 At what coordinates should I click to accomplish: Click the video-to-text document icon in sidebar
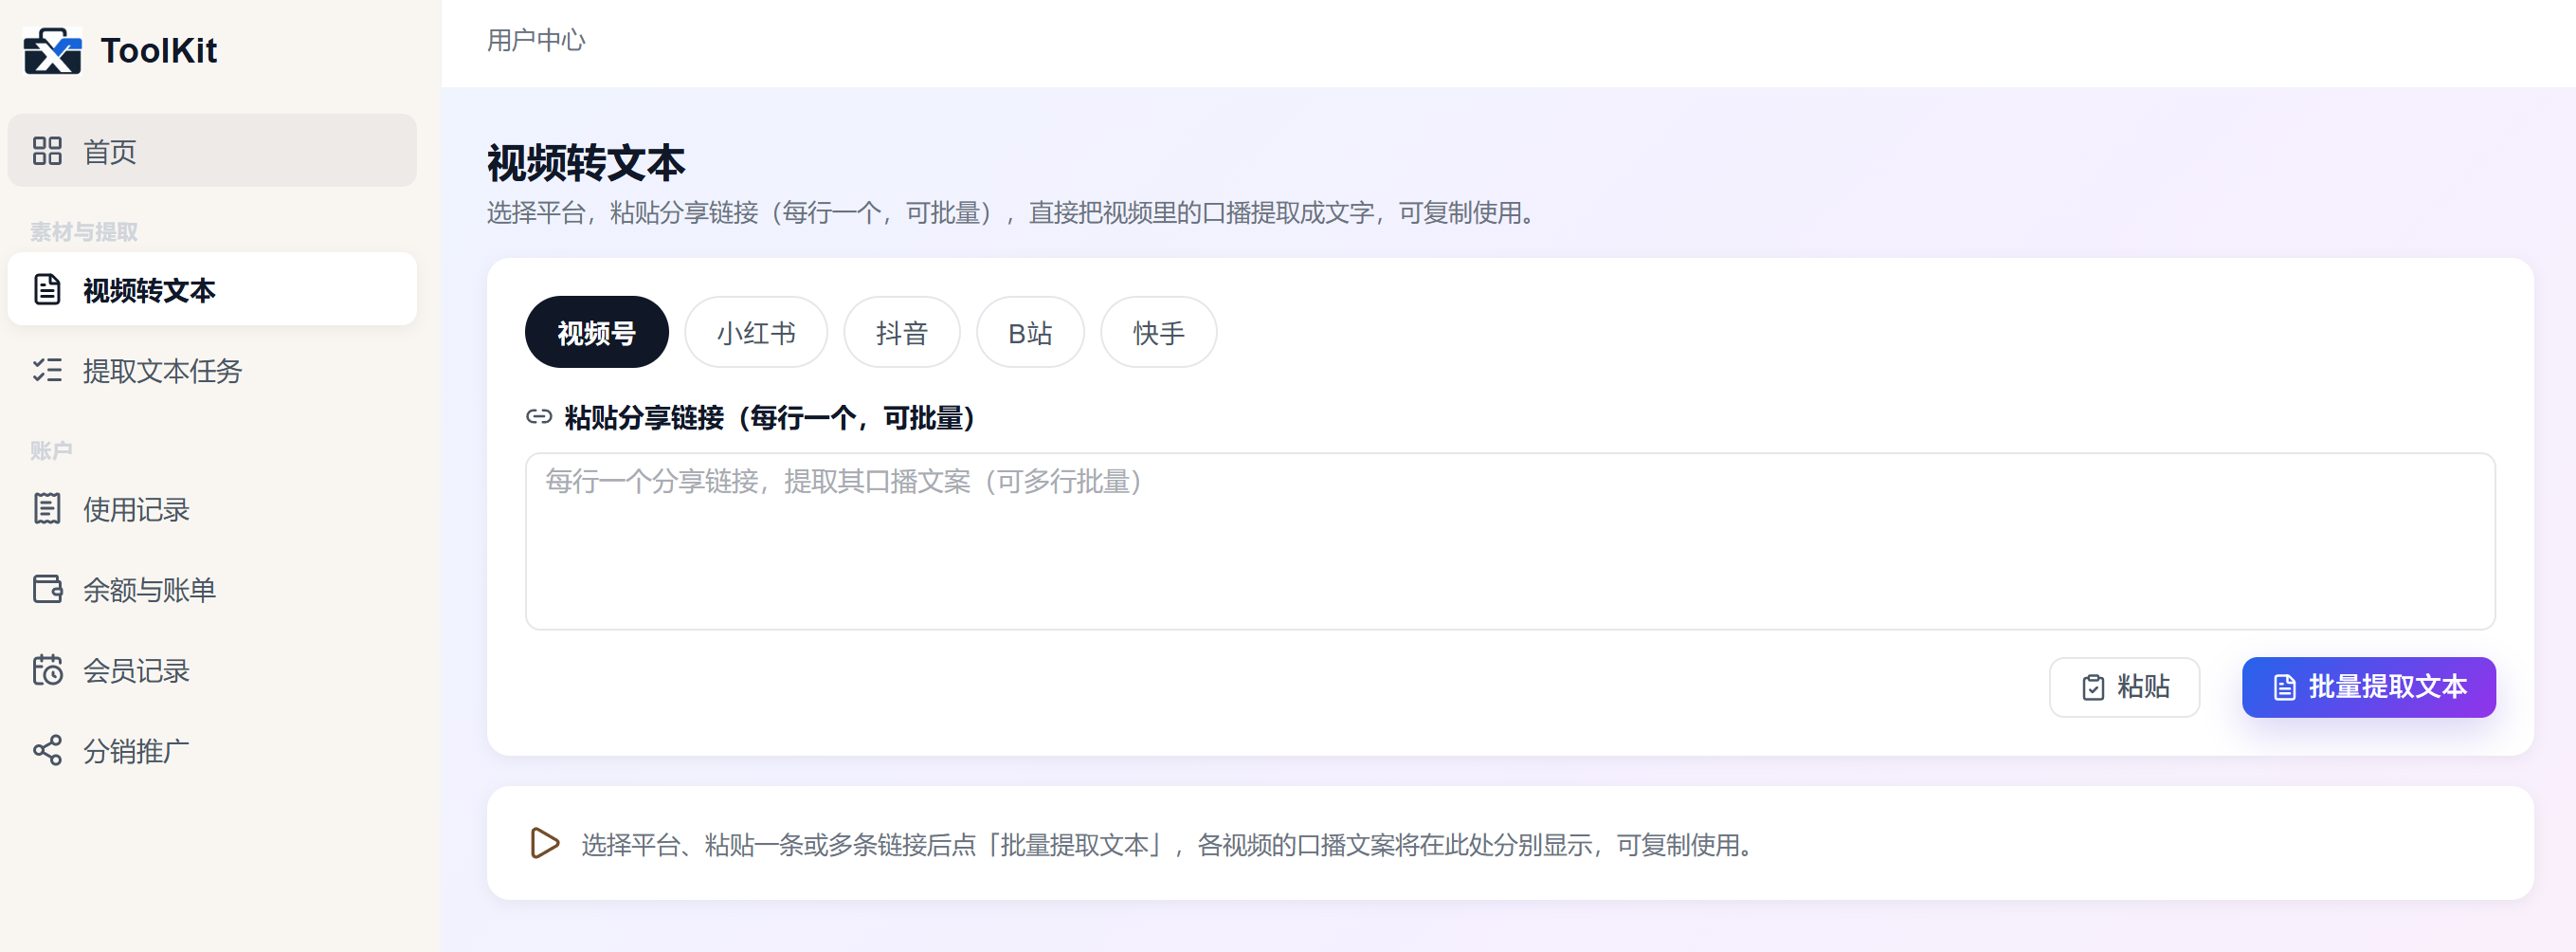point(47,289)
